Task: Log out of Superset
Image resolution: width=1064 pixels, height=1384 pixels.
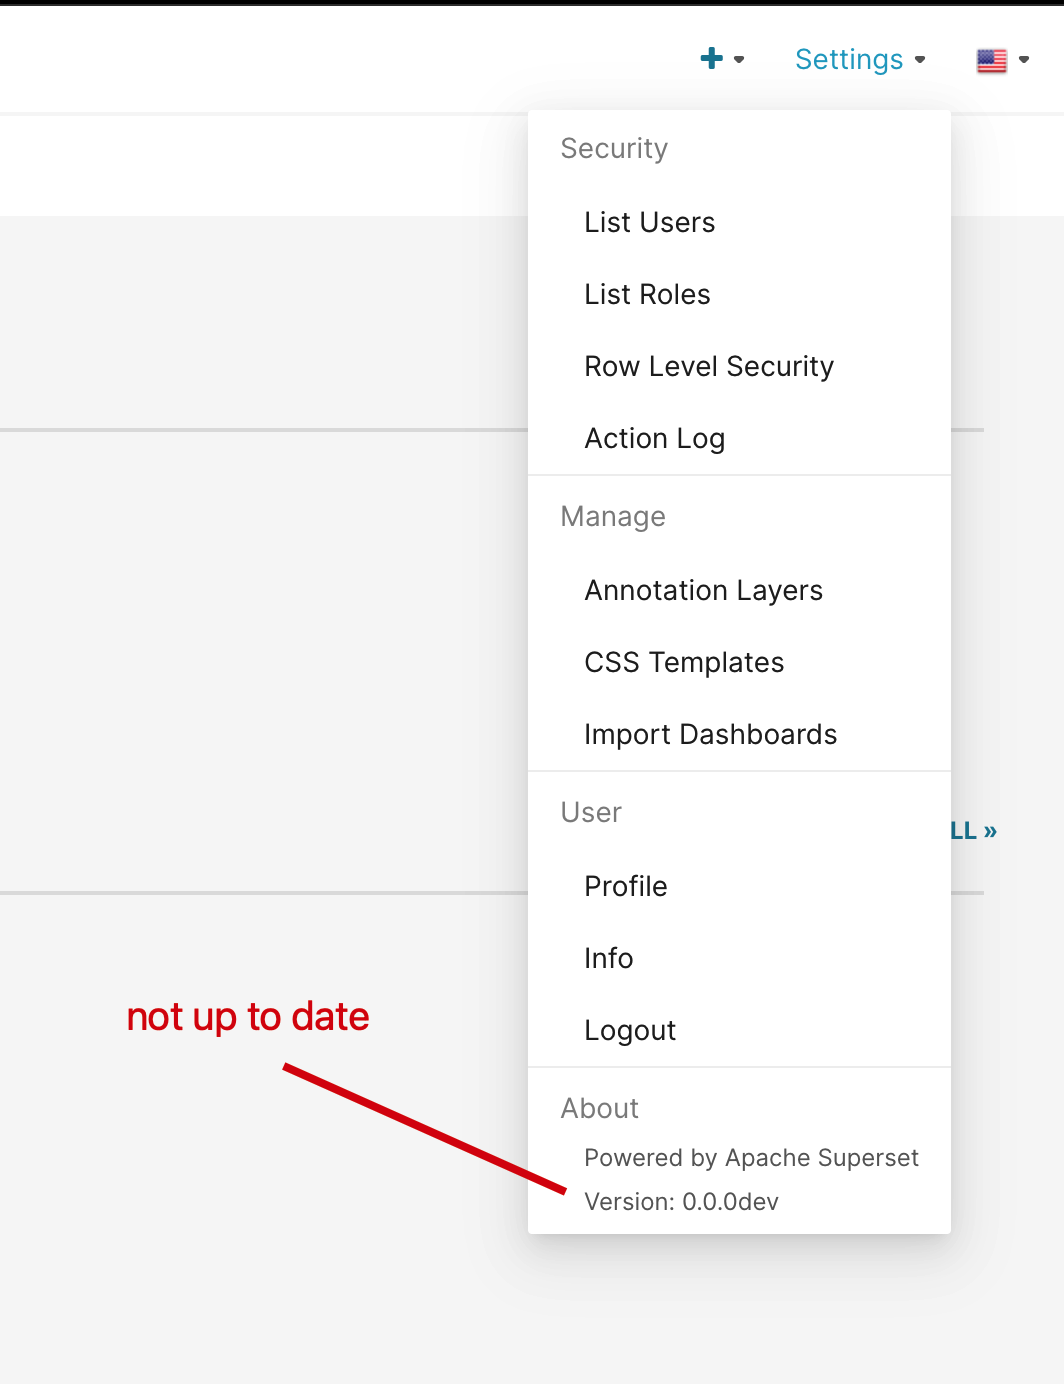Action: (630, 1030)
